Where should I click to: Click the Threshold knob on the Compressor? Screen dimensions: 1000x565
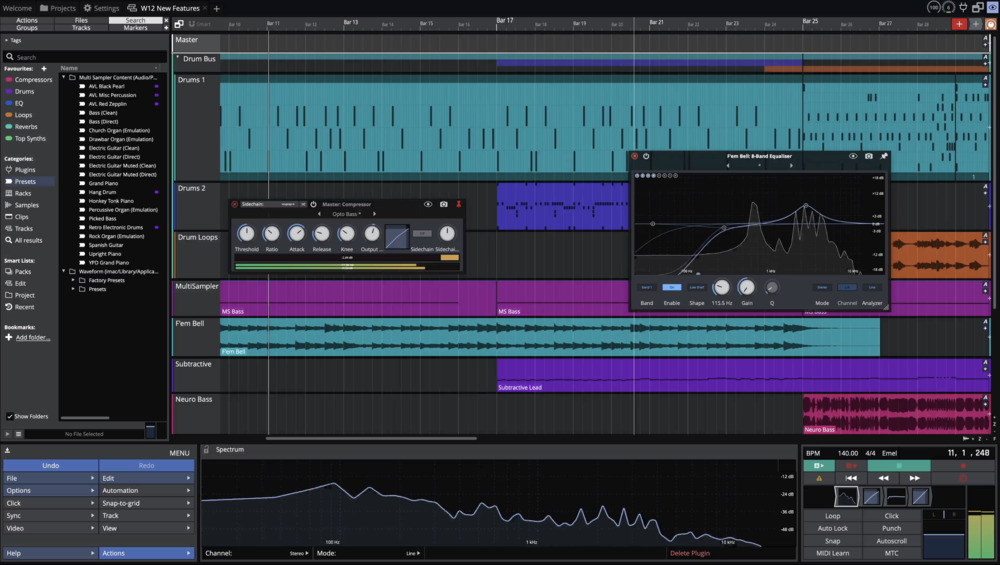246,234
